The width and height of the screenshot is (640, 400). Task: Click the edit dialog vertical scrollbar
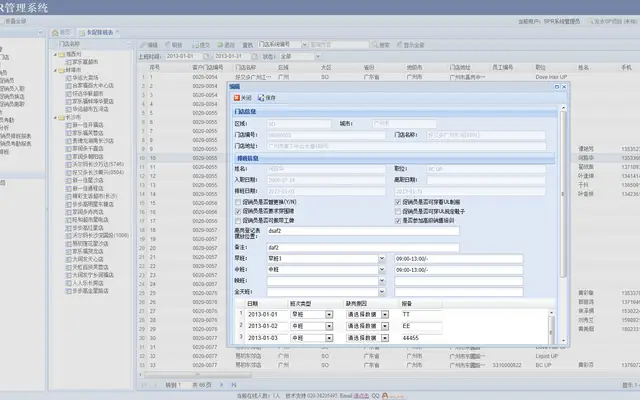point(563,196)
